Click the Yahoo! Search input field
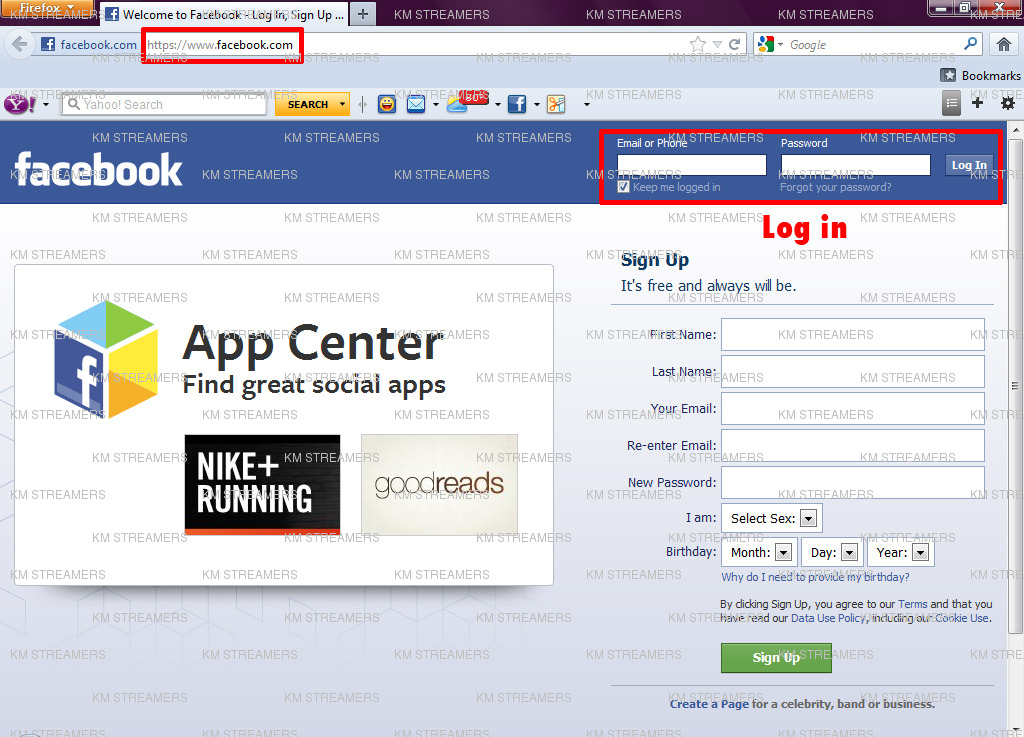This screenshot has width=1024, height=737. [x=164, y=104]
